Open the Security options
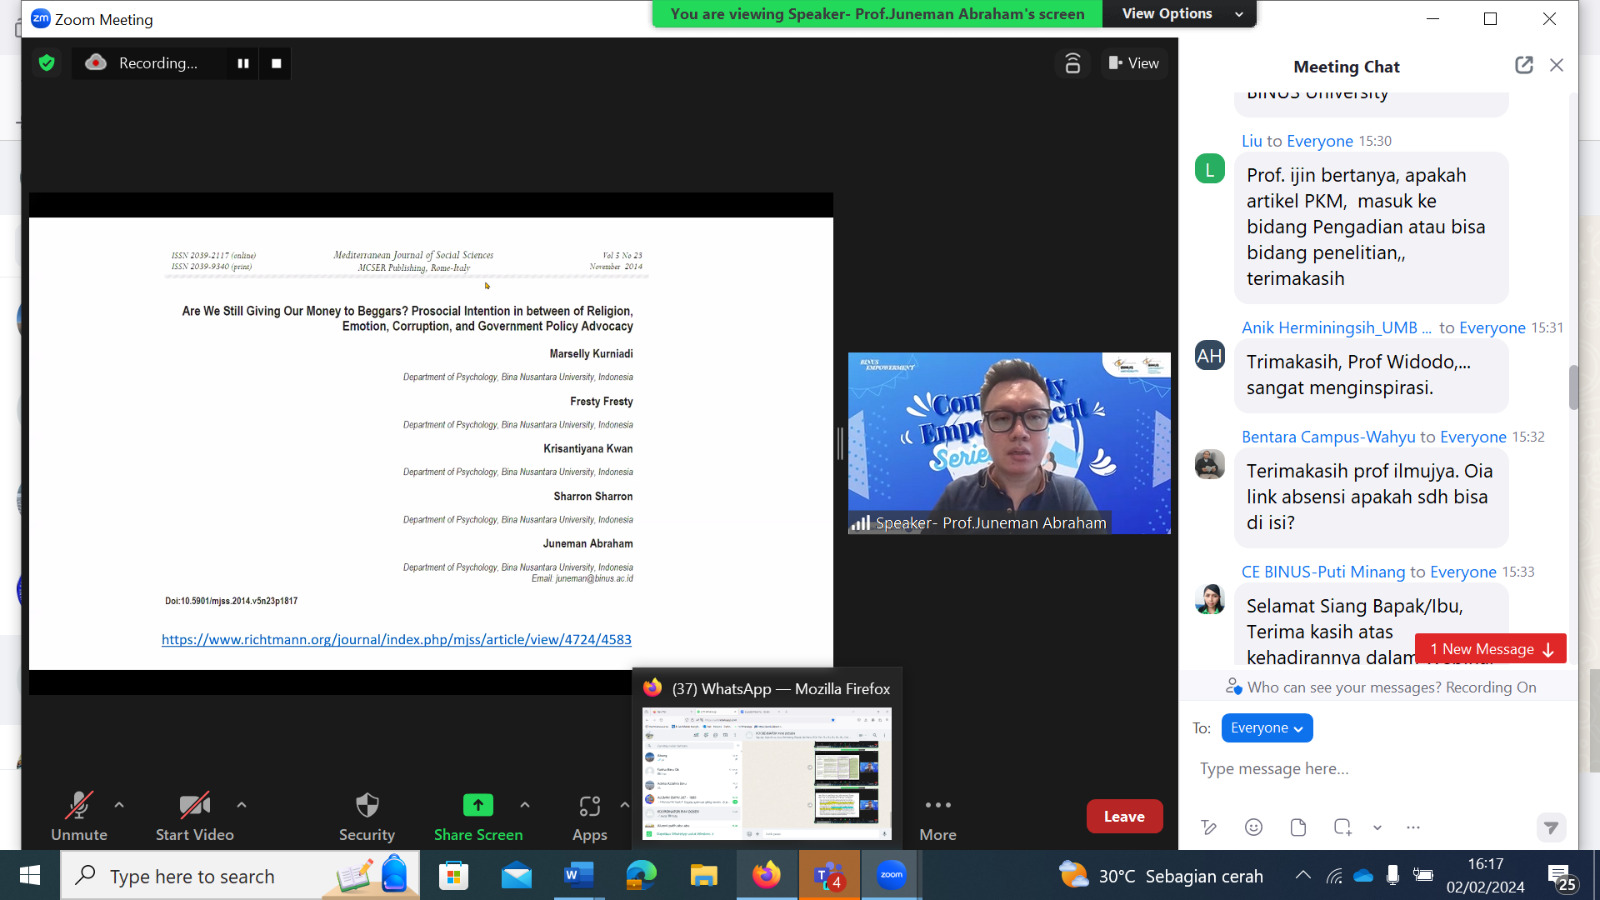The image size is (1600, 900). (x=367, y=817)
